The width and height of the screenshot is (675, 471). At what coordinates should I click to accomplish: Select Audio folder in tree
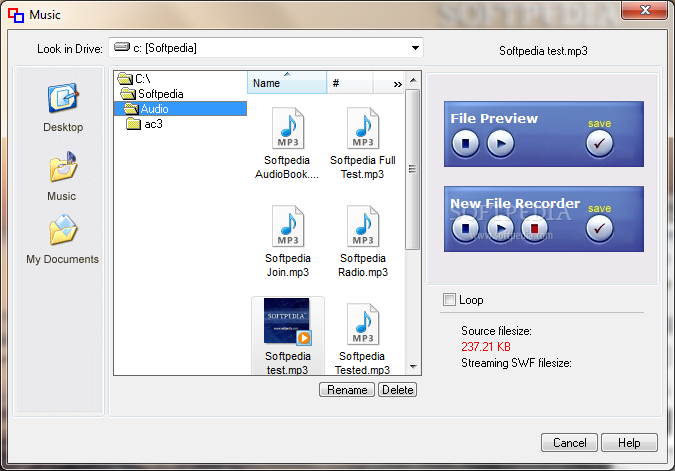[180, 109]
